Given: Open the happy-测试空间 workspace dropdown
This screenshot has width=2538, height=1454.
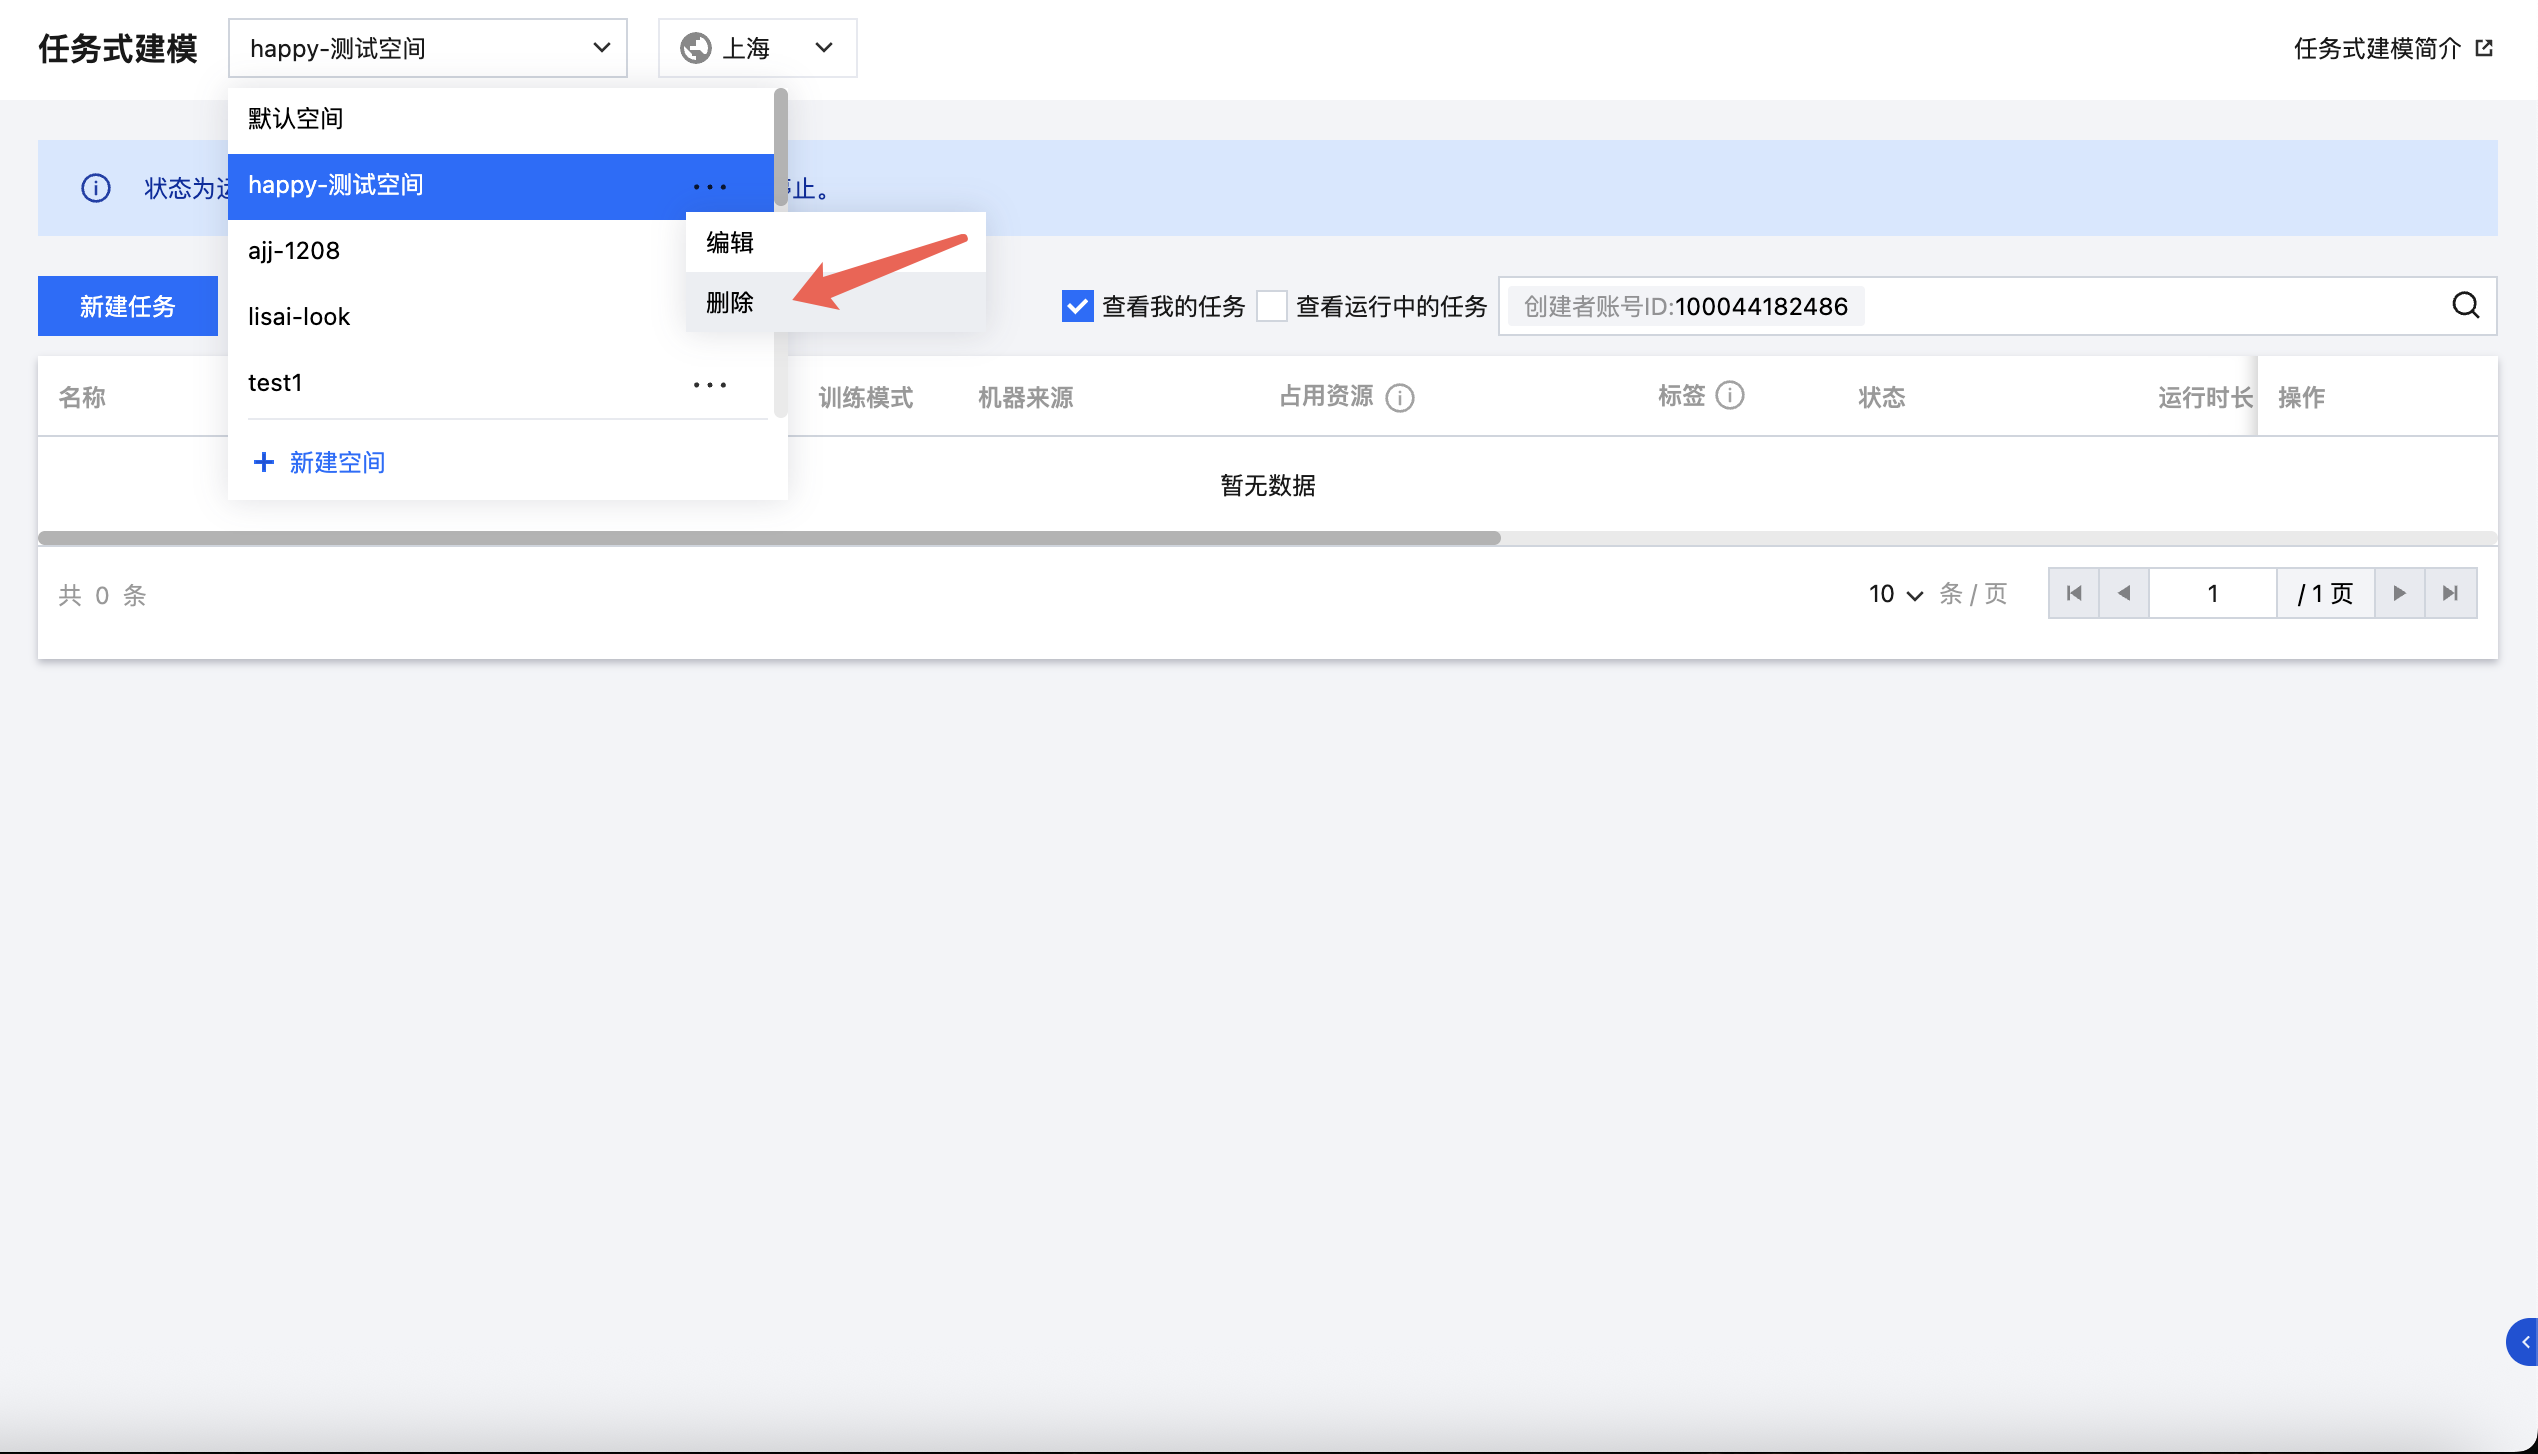Looking at the screenshot, I should (x=427, y=48).
